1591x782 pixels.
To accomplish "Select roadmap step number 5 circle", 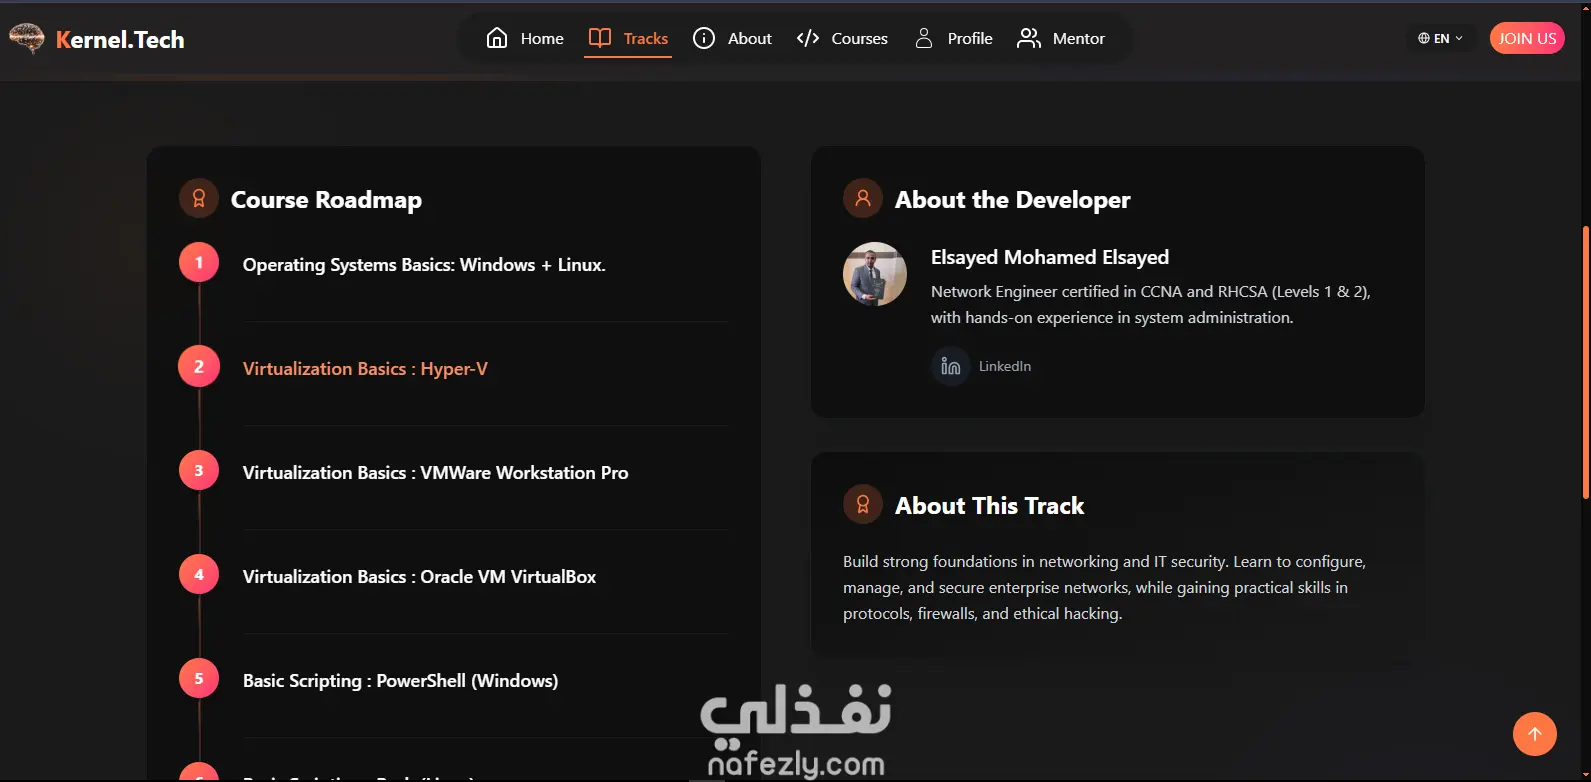I will click(x=199, y=679).
